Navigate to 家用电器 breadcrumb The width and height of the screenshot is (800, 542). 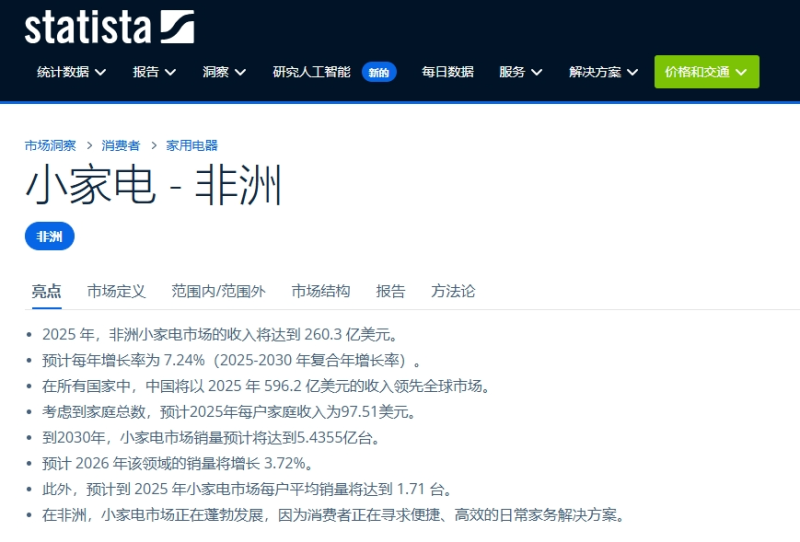191,145
